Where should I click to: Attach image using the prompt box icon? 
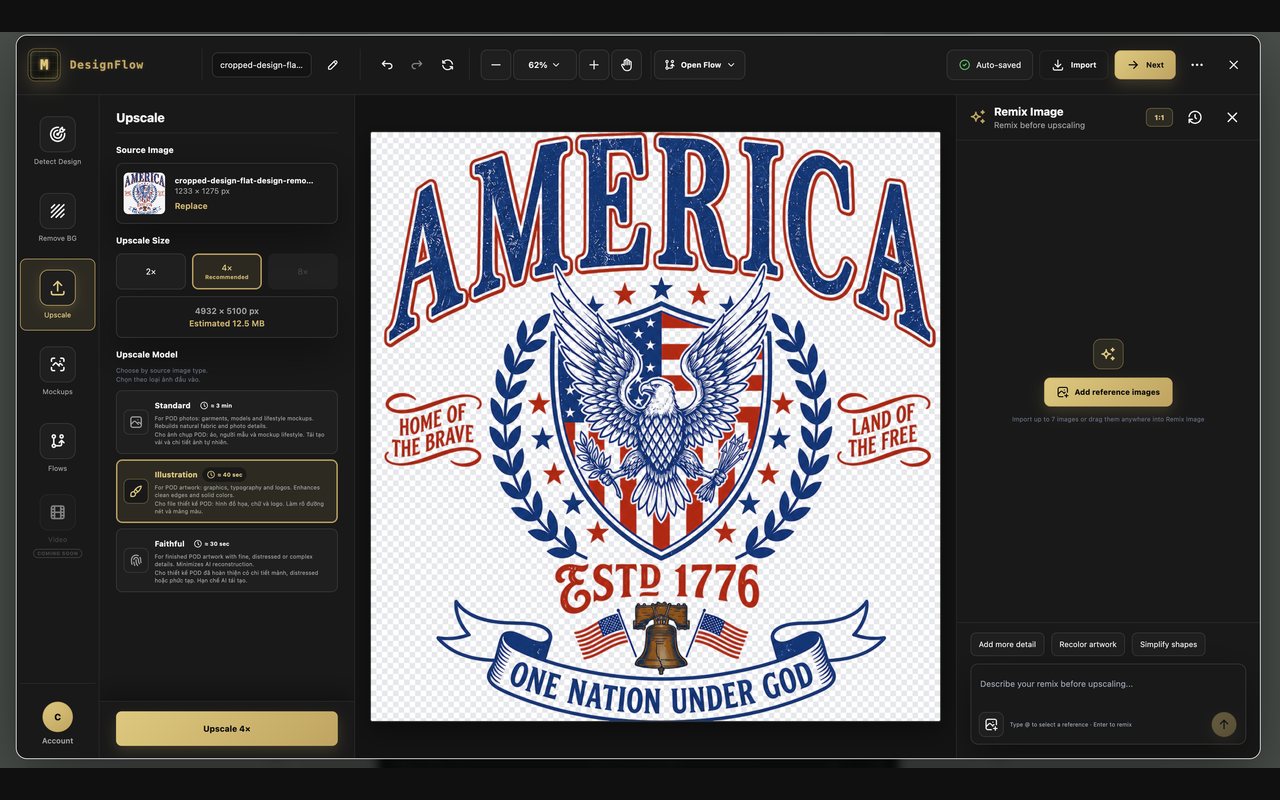[x=991, y=724]
